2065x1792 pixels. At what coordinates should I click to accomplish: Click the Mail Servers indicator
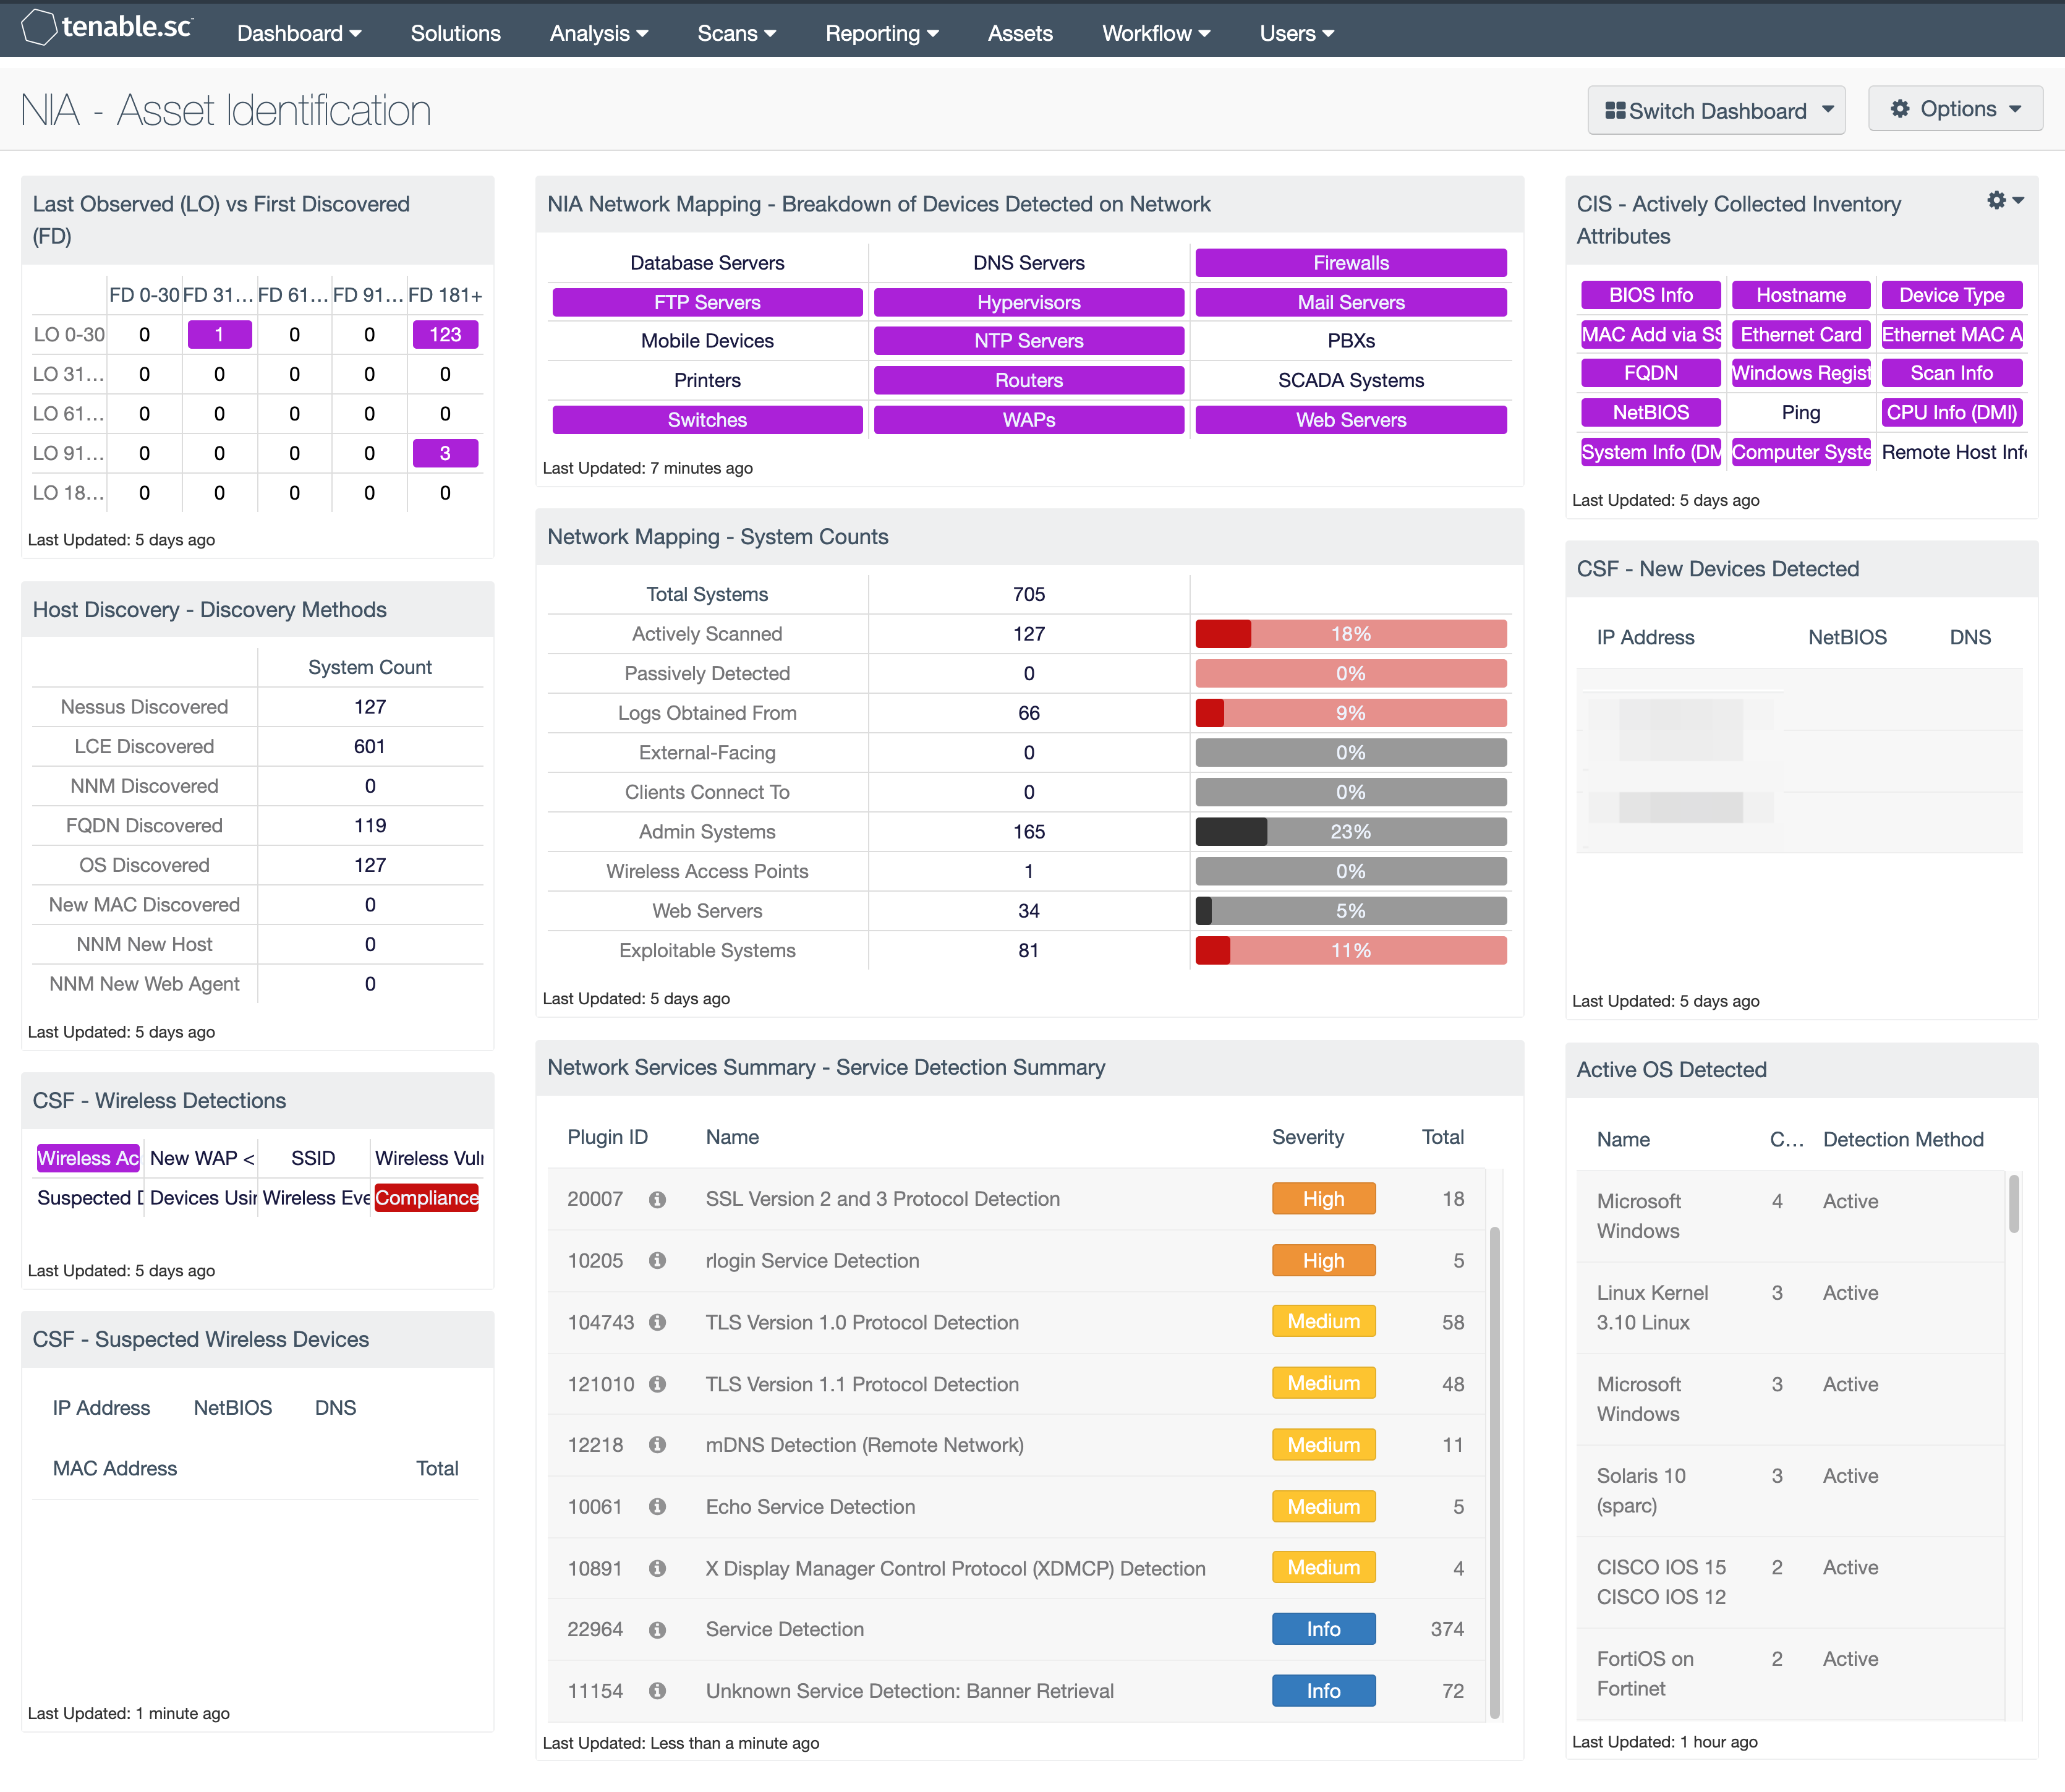pyautogui.click(x=1351, y=302)
